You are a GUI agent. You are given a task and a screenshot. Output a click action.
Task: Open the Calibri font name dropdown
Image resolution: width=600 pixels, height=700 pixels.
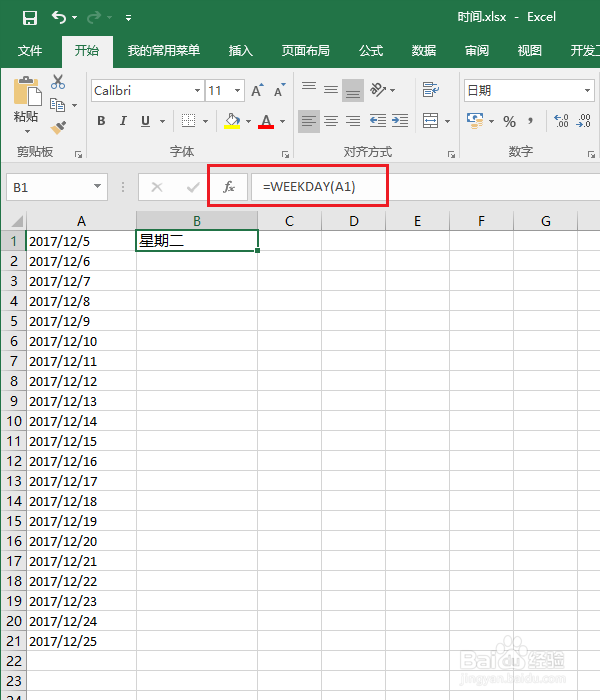[197, 91]
